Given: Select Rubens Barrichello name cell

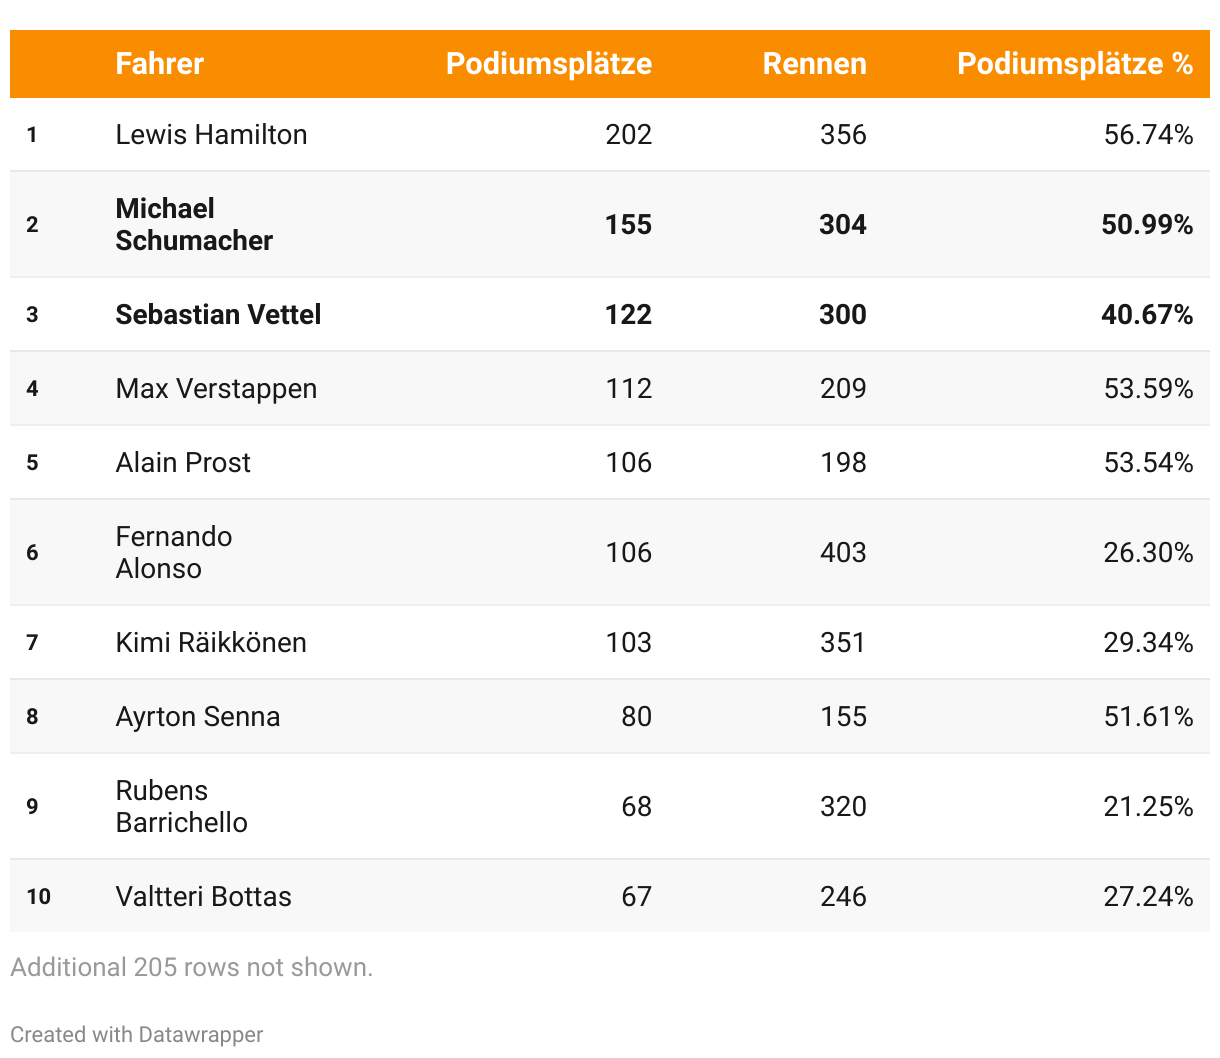Looking at the screenshot, I should click(x=181, y=806).
